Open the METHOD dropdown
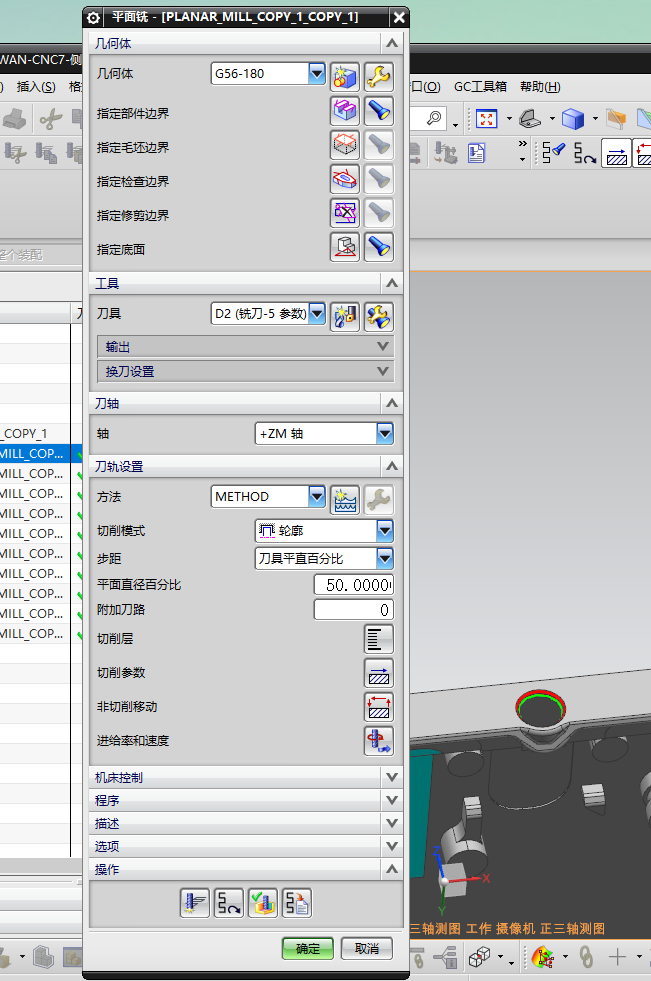 pos(317,497)
